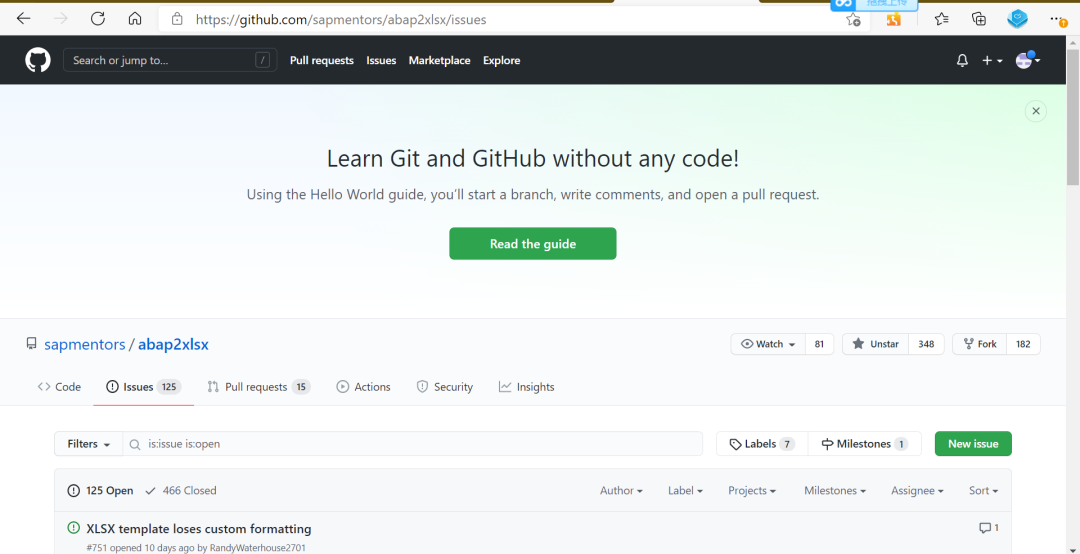The height and width of the screenshot is (554, 1080).
Task: Dismiss the Learn Git banner
Action: pos(1035,111)
